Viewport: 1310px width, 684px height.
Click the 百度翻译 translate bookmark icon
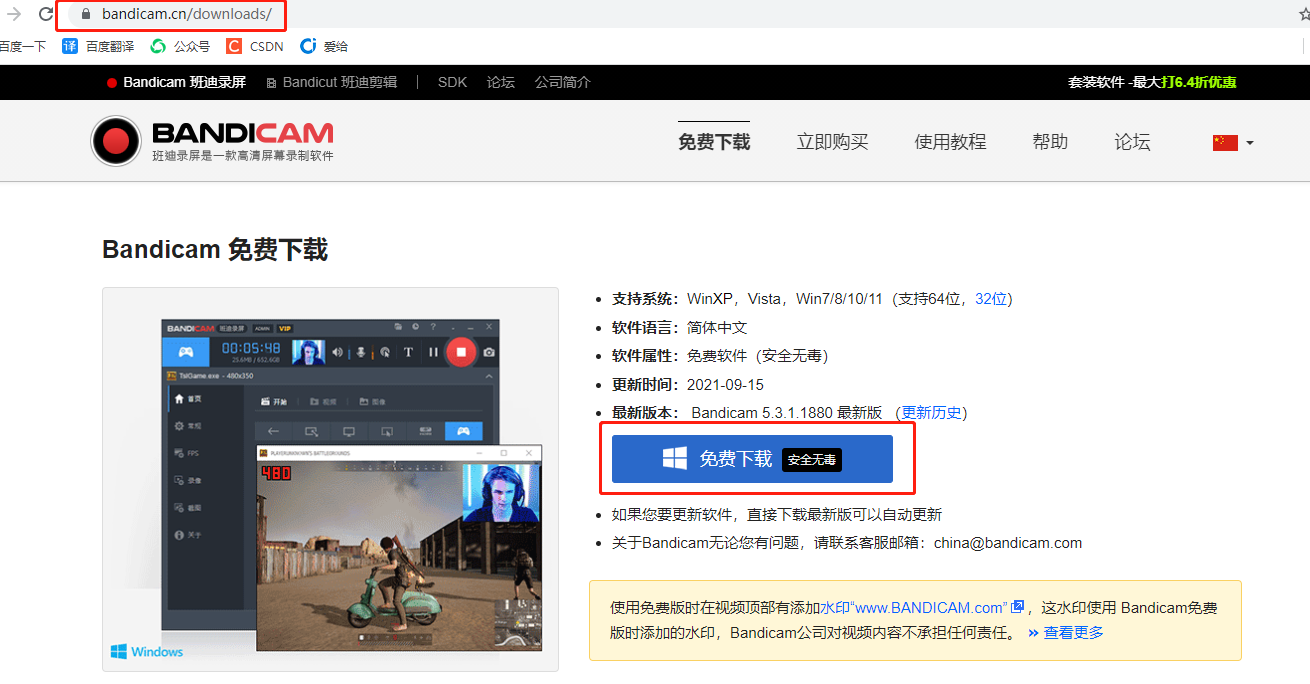click(69, 45)
